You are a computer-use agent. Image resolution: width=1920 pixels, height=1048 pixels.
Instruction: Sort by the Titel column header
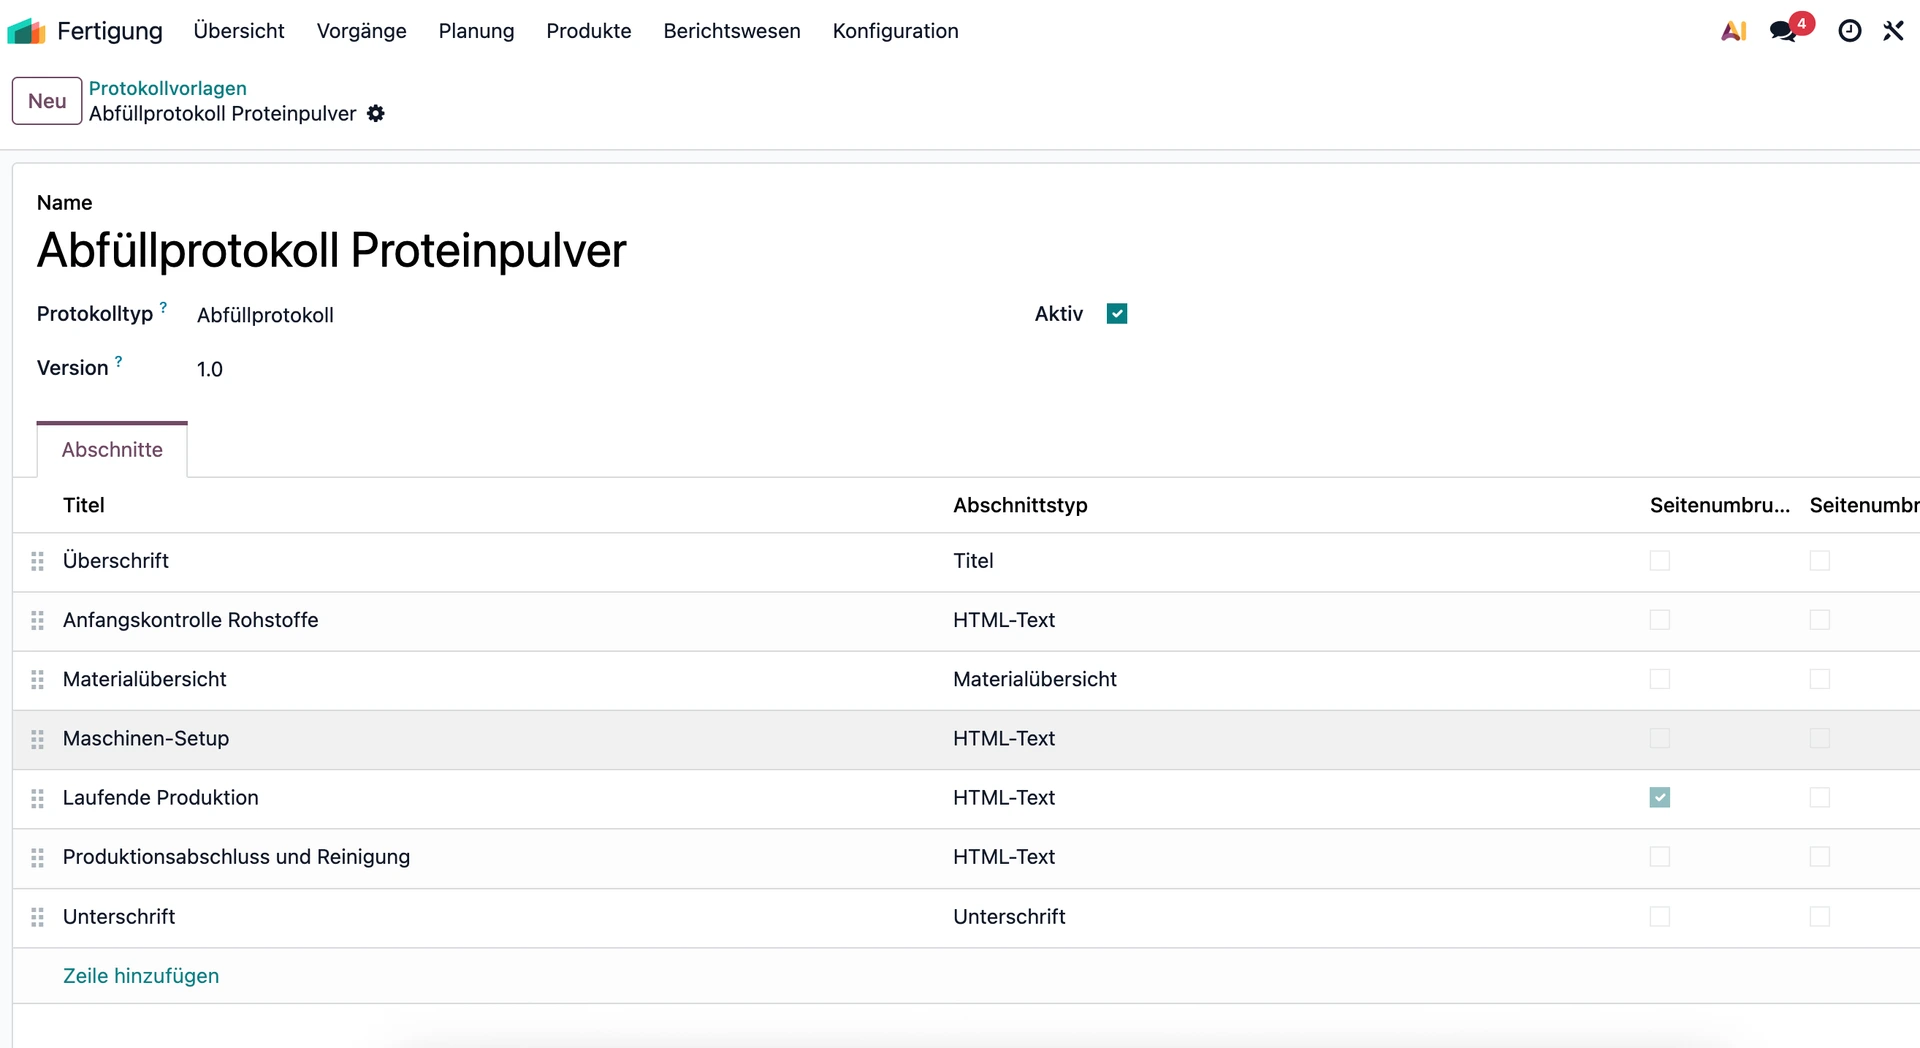[84, 505]
